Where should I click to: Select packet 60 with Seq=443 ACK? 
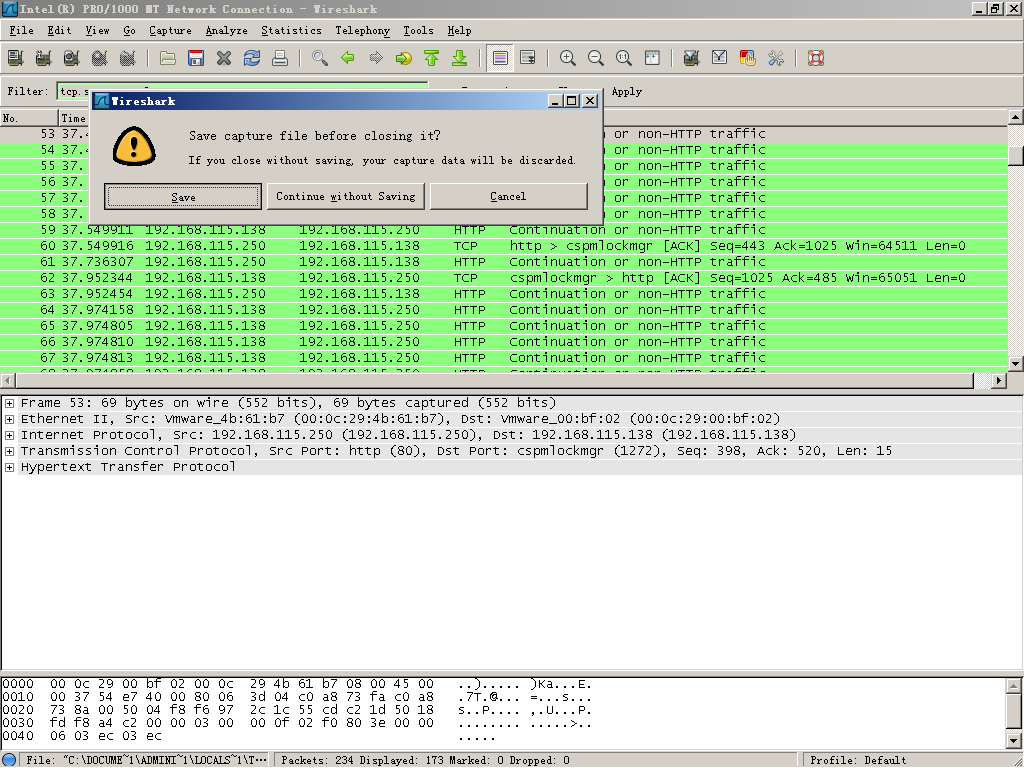tap(503, 246)
